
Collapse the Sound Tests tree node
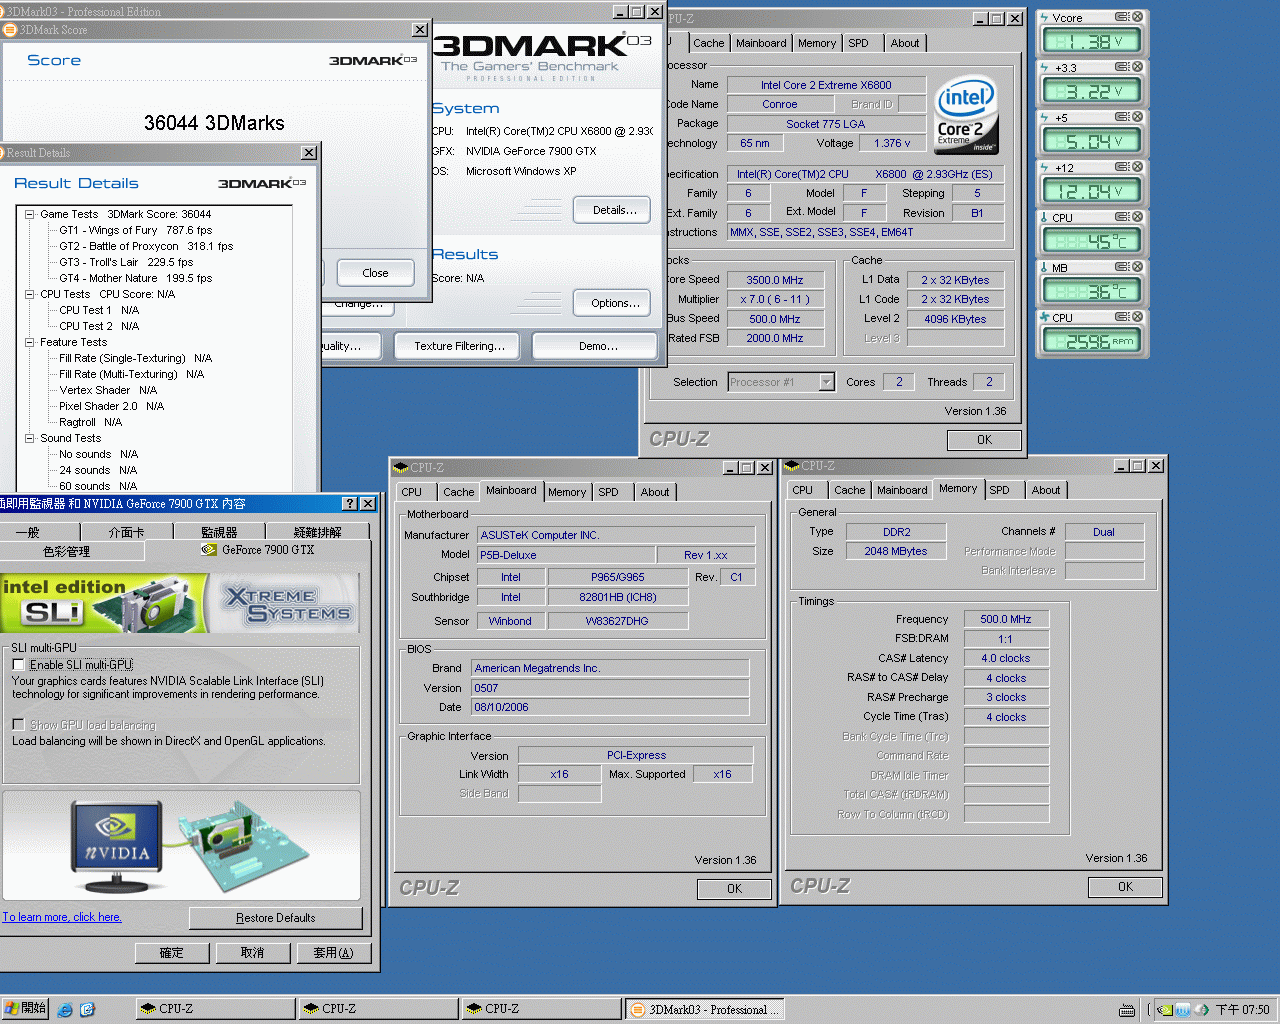coord(30,438)
